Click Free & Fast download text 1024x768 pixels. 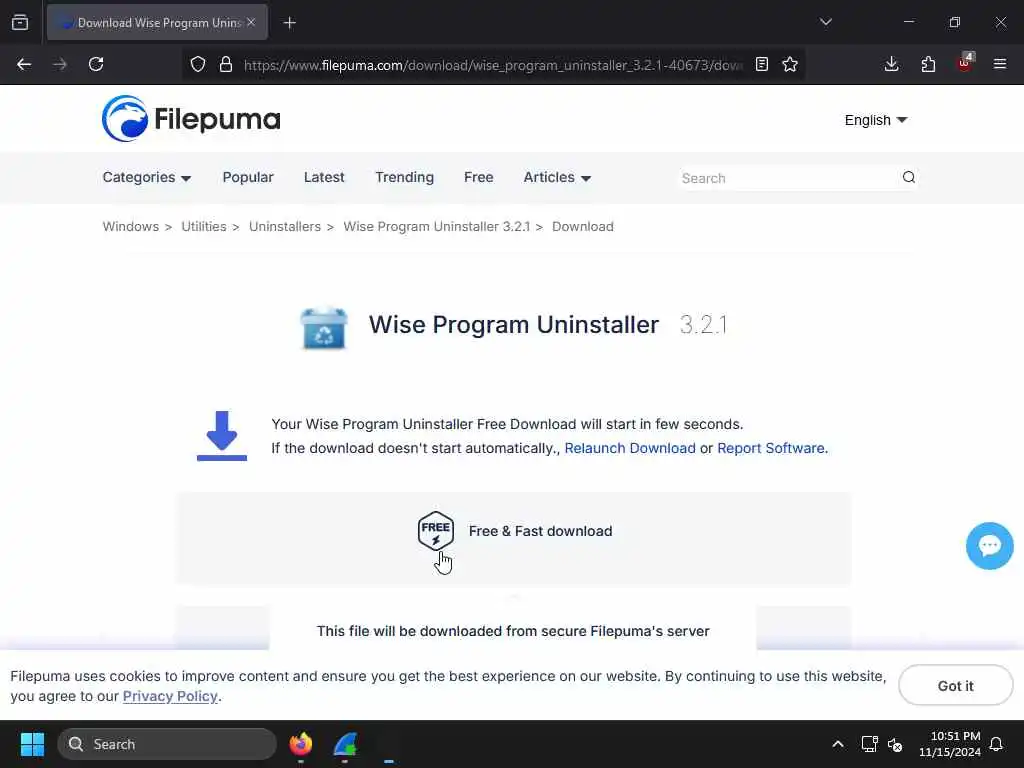pyautogui.click(x=541, y=531)
